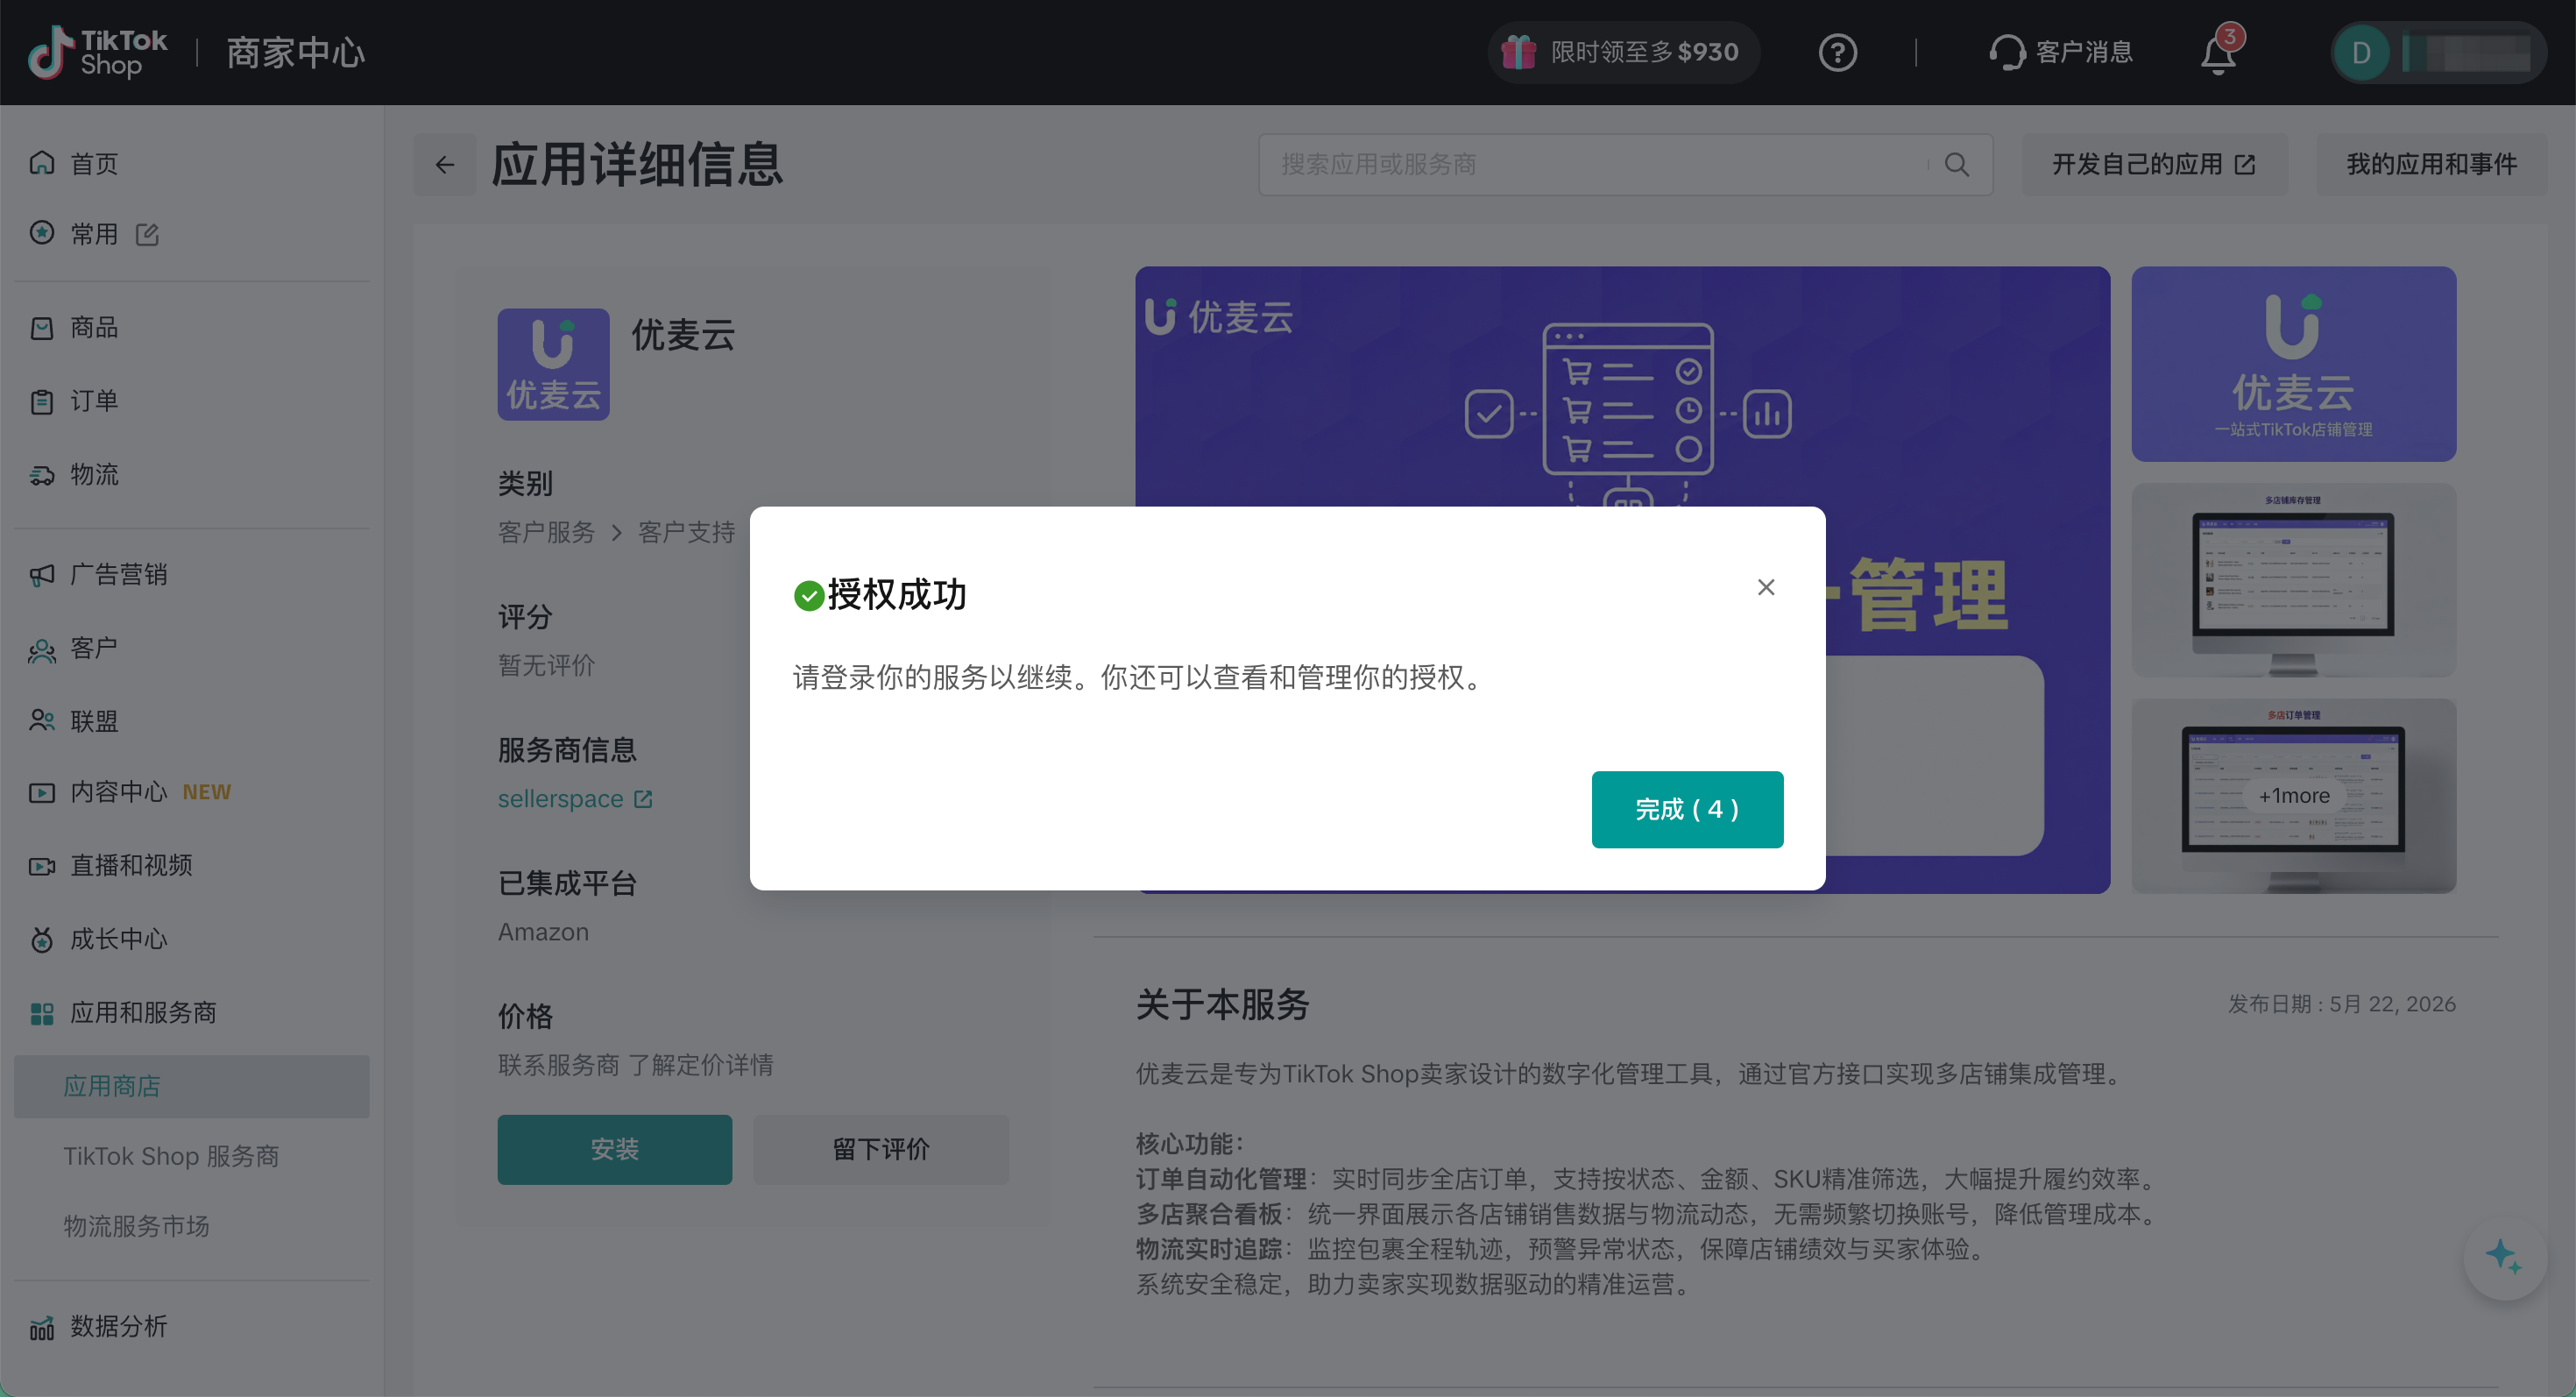Image resolution: width=2576 pixels, height=1397 pixels.
Task: Open 我的应用和事件
Action: point(2431,164)
